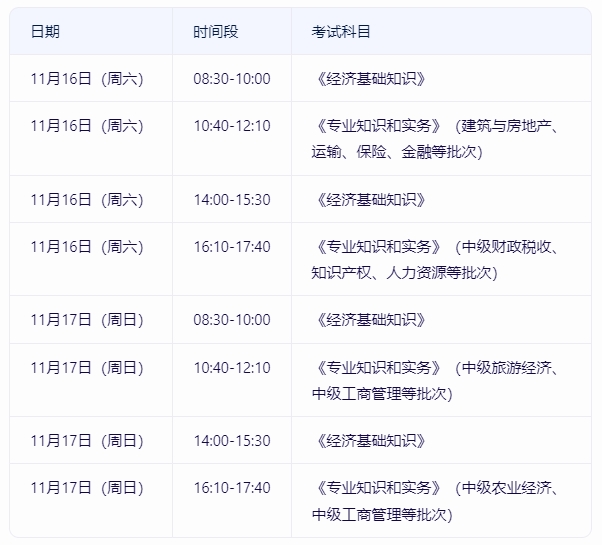Click 16:10-17:40 time on 11月16日 row
Screen dimensions: 602x545
click(x=232, y=246)
